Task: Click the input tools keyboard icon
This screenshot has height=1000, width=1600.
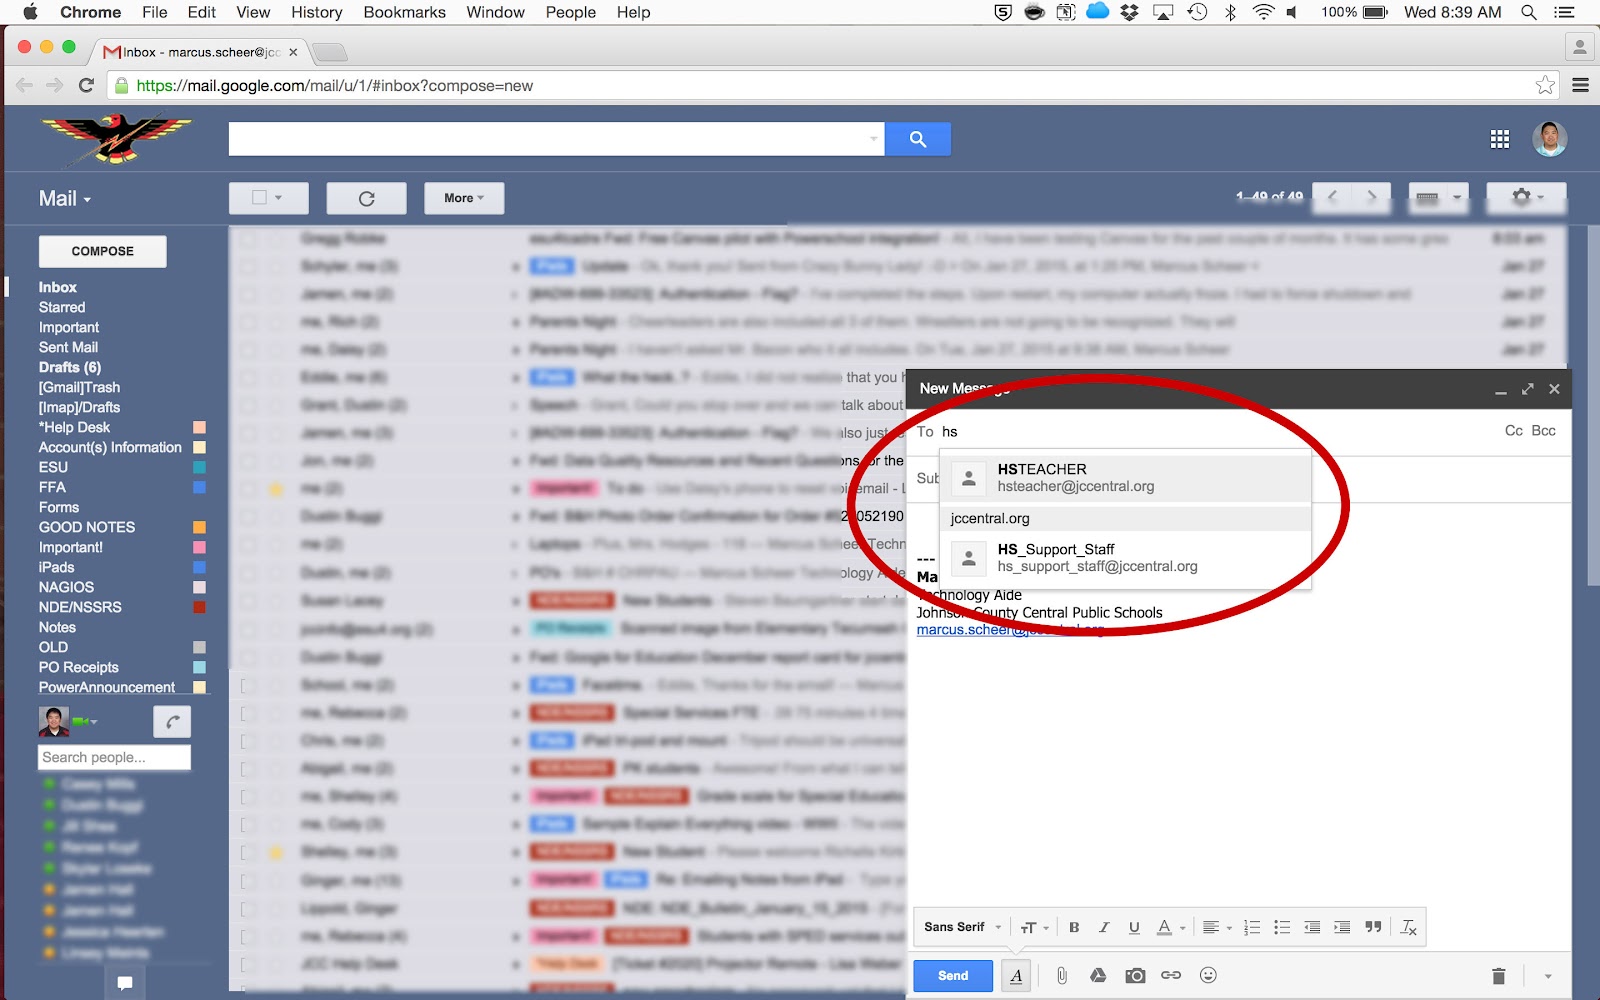Action: (x=1428, y=197)
